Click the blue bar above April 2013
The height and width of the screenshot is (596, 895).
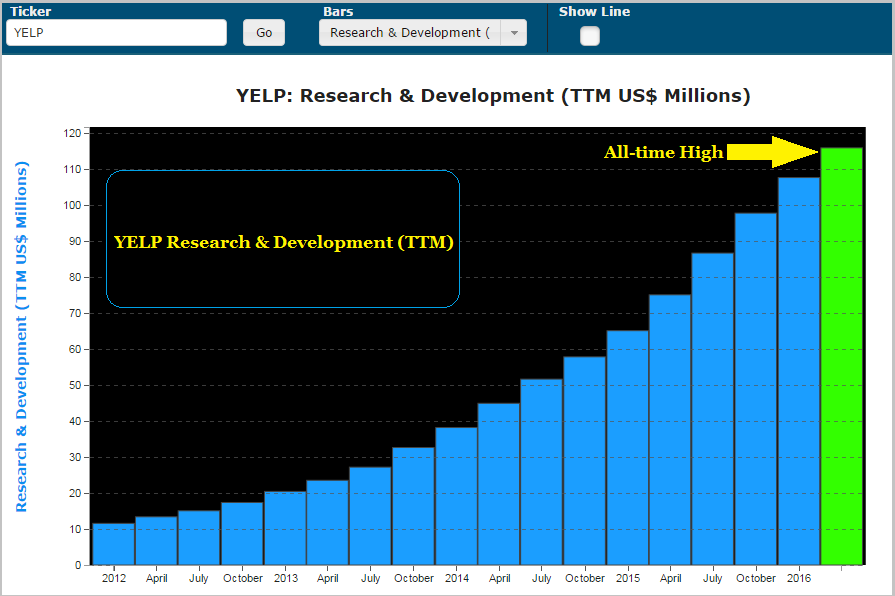point(328,522)
